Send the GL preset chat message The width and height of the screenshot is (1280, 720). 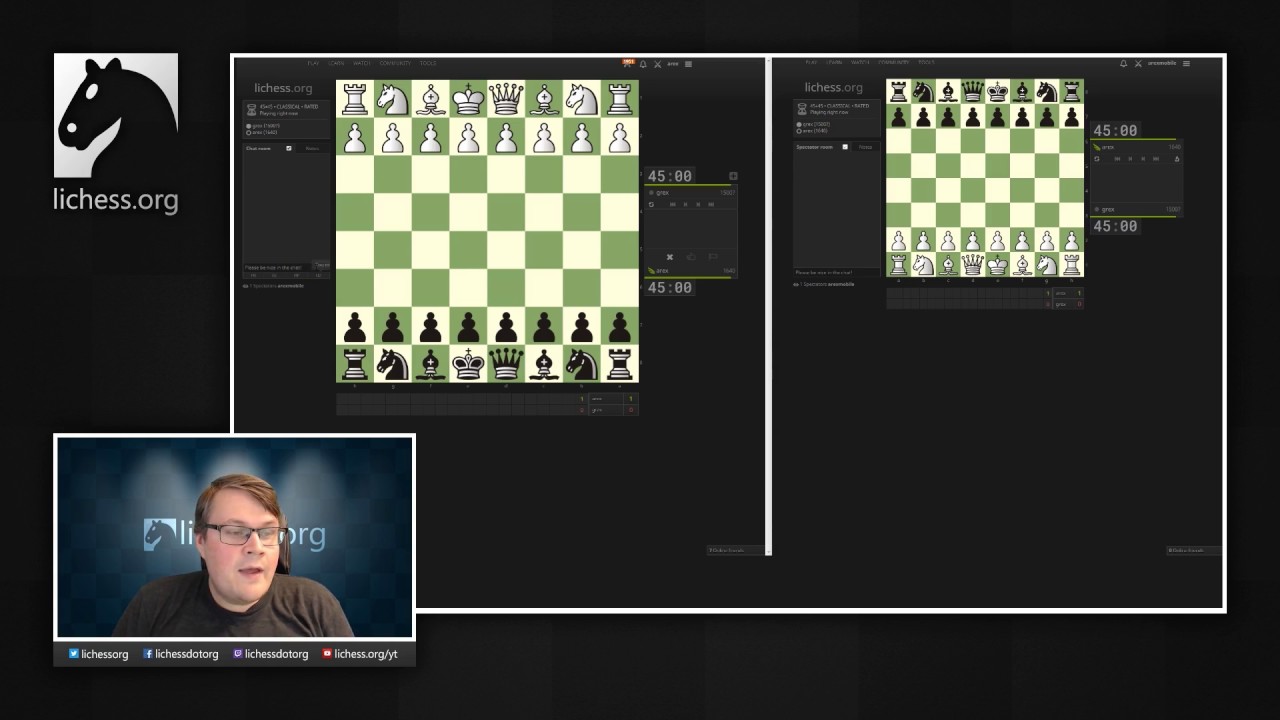coord(274,276)
